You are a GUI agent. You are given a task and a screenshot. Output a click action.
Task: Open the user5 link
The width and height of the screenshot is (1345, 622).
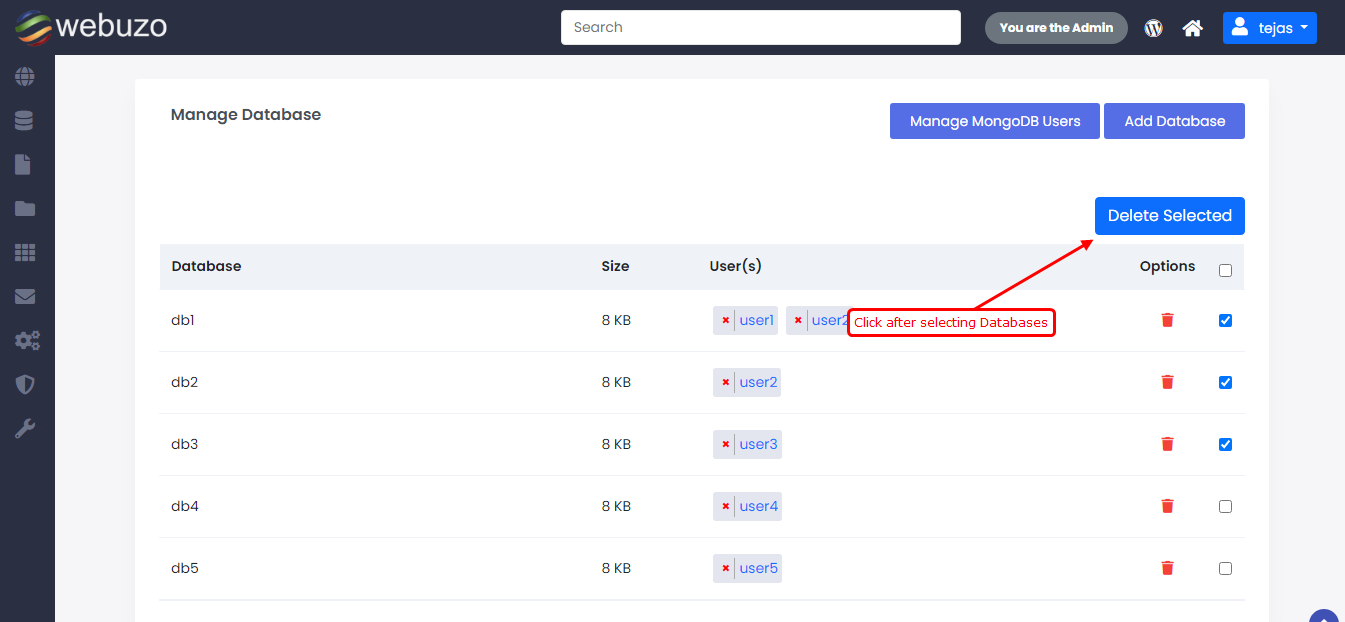758,568
